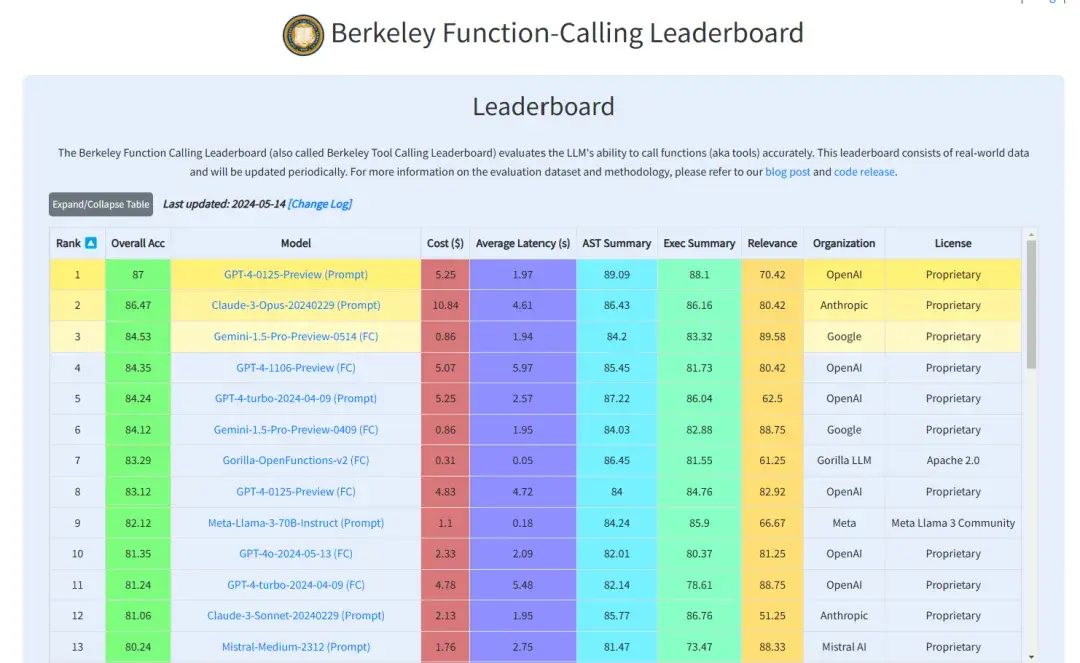
Task: Click the Rank sort arrow icon
Action: coord(91,243)
